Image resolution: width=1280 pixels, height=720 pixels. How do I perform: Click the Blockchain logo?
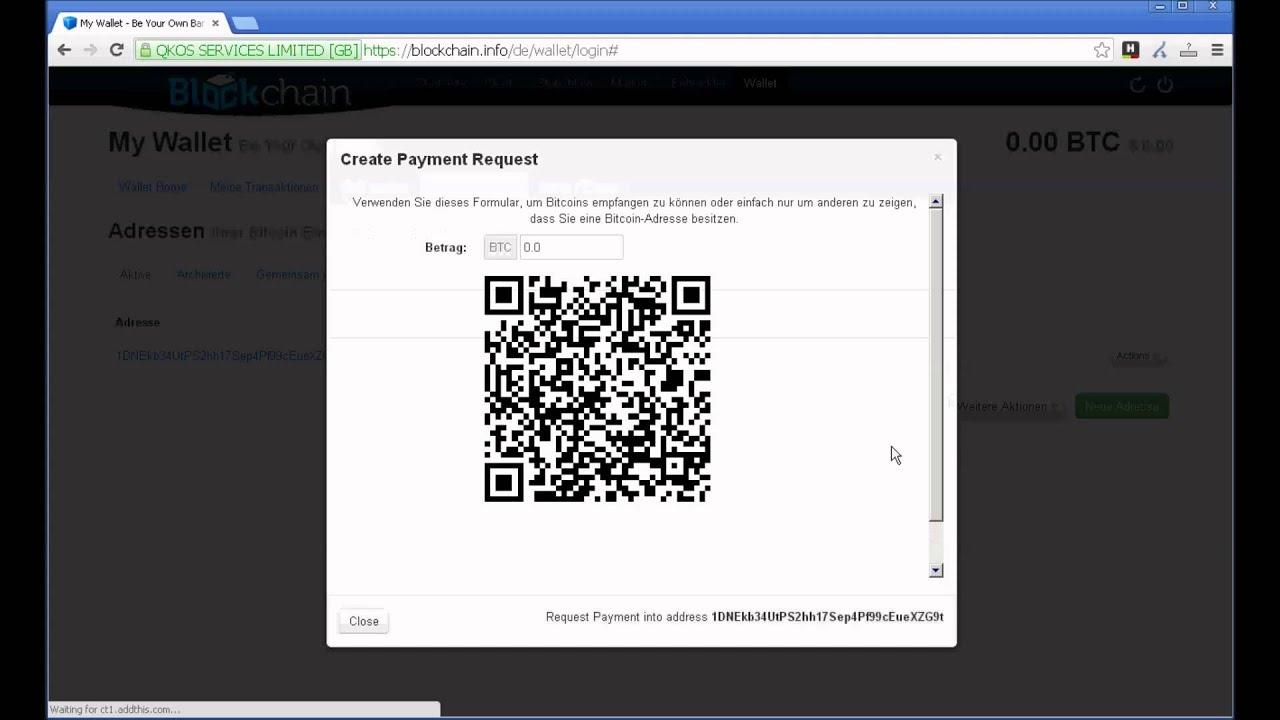coord(259,93)
